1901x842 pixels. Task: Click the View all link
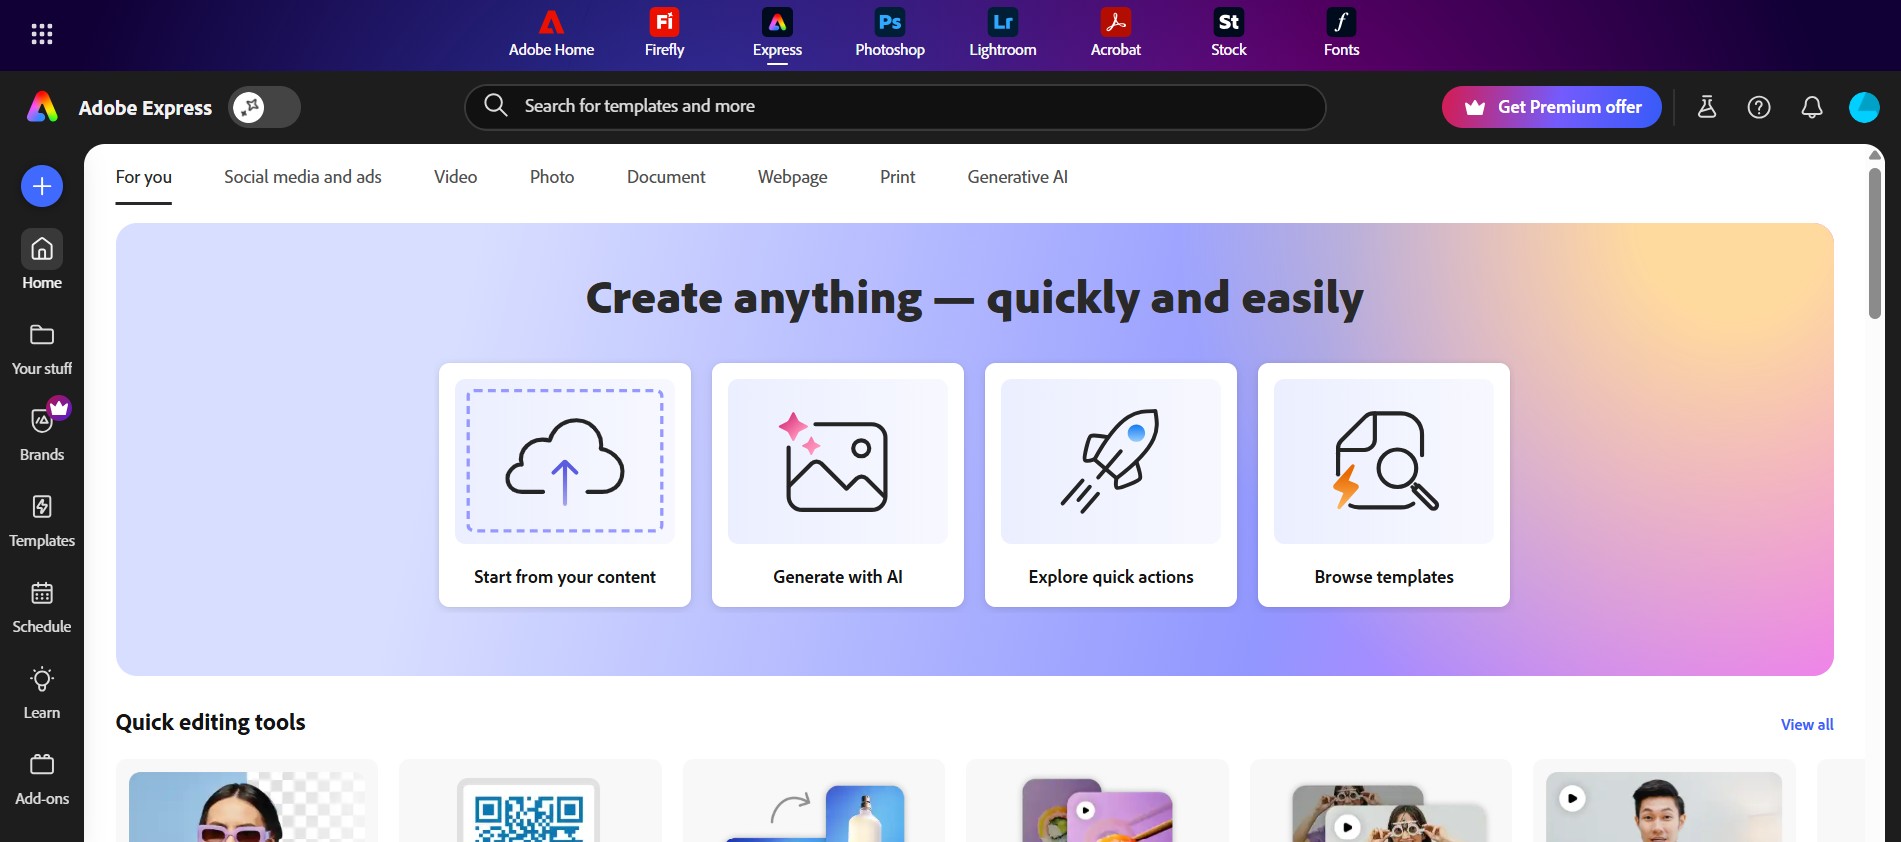point(1807,725)
